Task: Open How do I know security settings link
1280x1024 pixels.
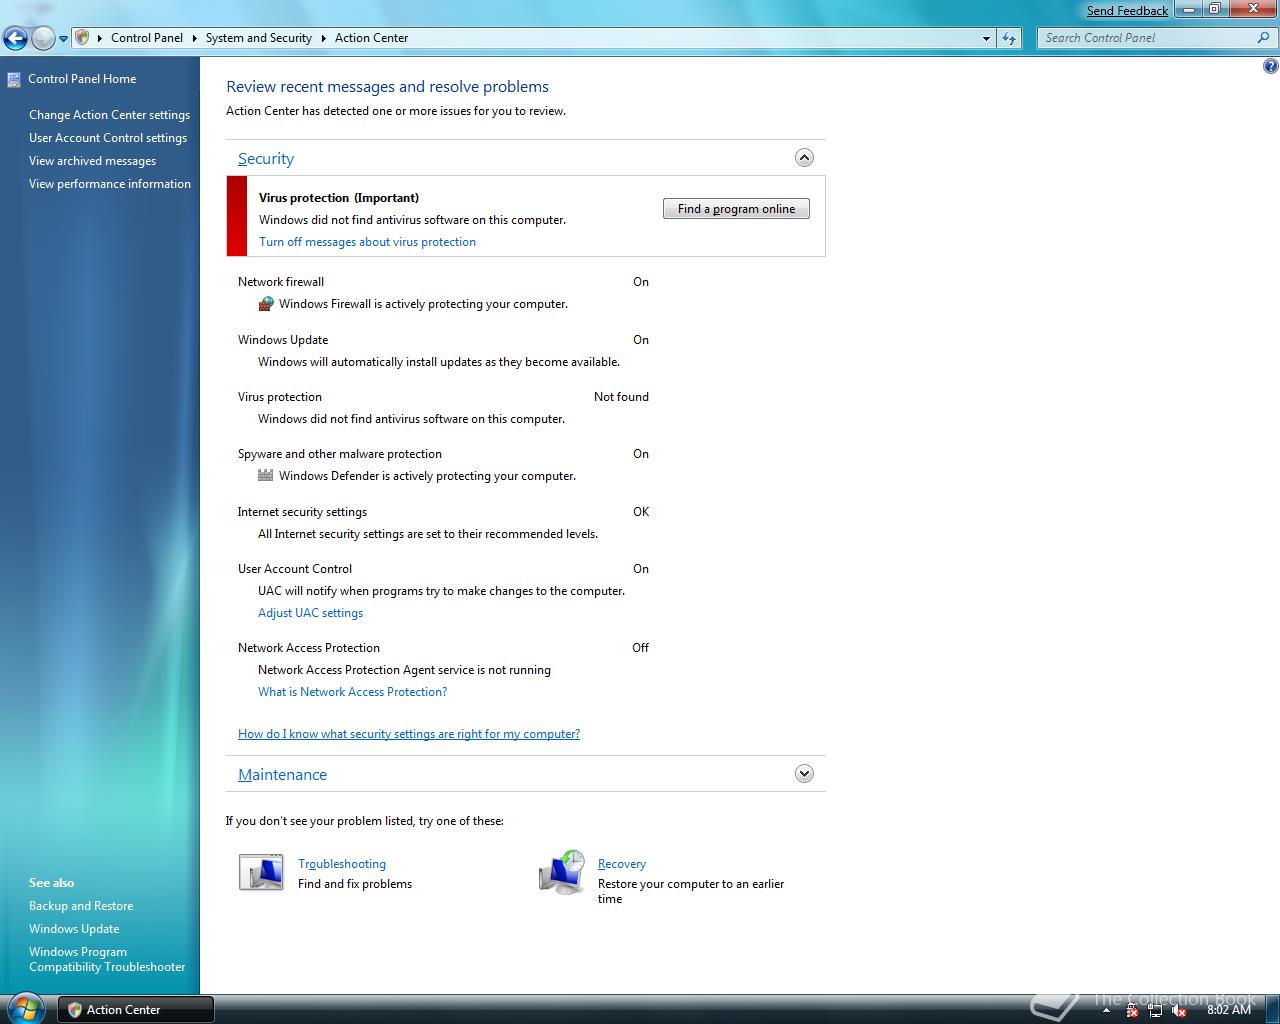Action: click(x=409, y=734)
